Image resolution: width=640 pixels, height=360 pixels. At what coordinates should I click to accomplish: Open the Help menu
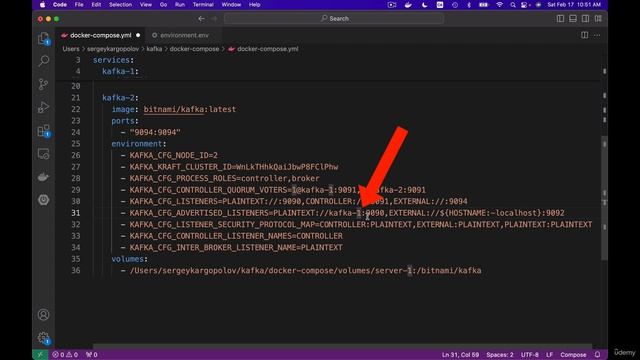254,5
